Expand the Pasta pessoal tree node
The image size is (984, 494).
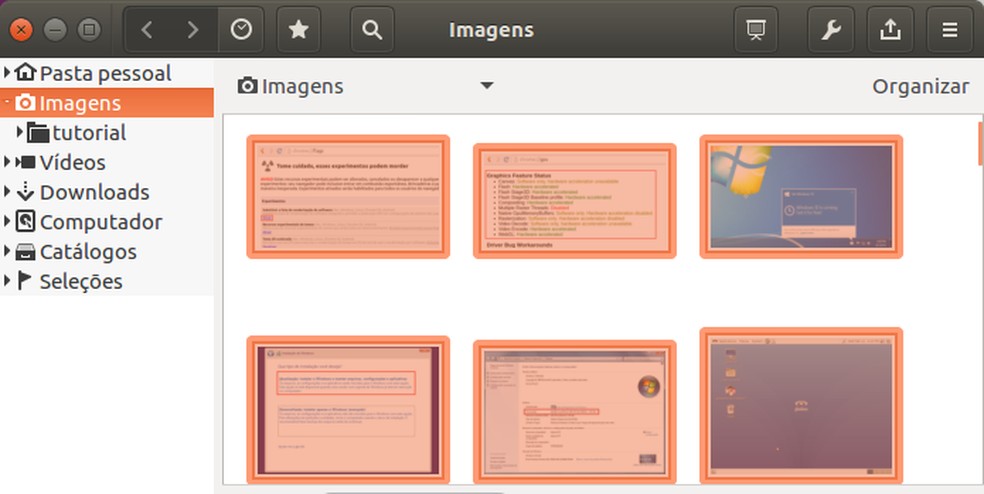[8, 73]
